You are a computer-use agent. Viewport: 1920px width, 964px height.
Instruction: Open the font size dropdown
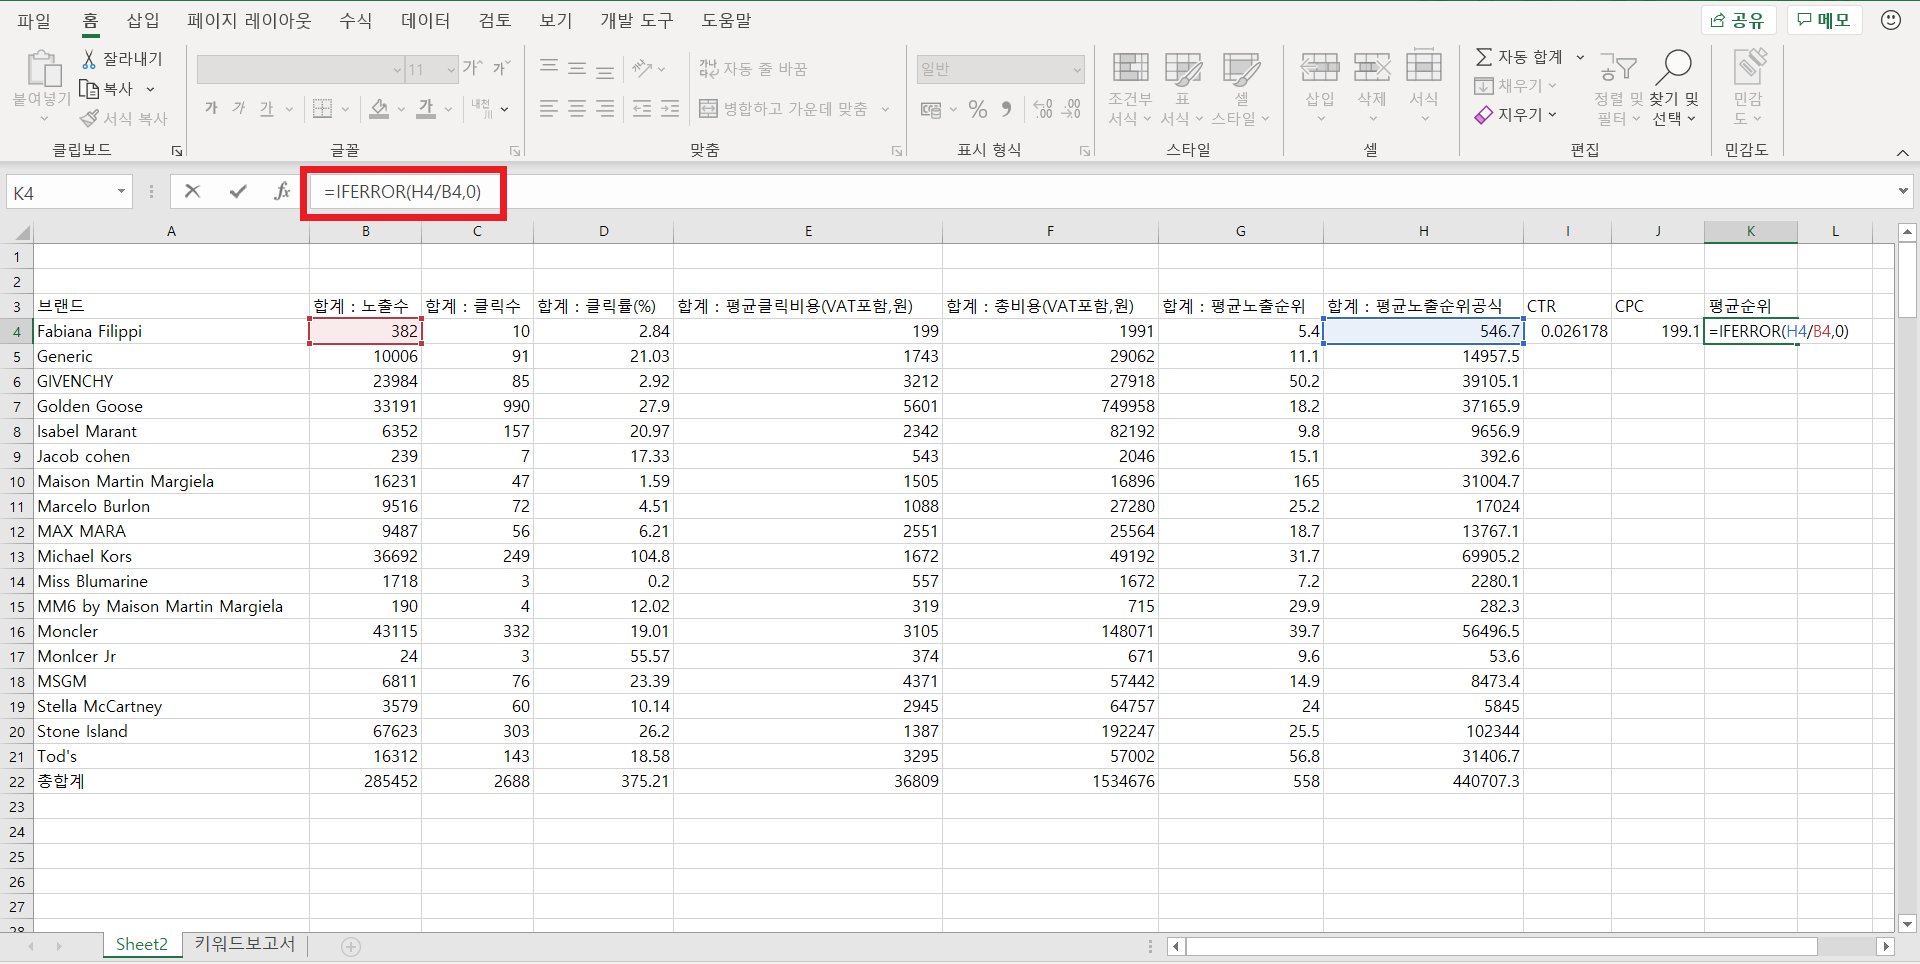click(x=451, y=69)
